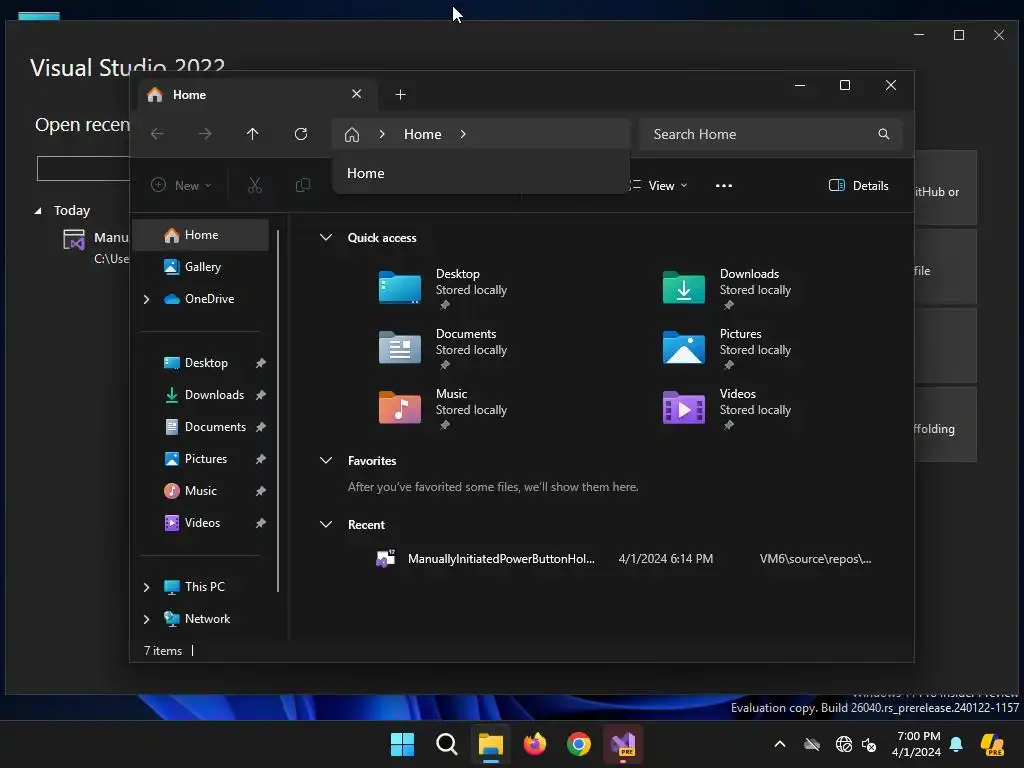Click Visual Studio recent search box

point(83,168)
